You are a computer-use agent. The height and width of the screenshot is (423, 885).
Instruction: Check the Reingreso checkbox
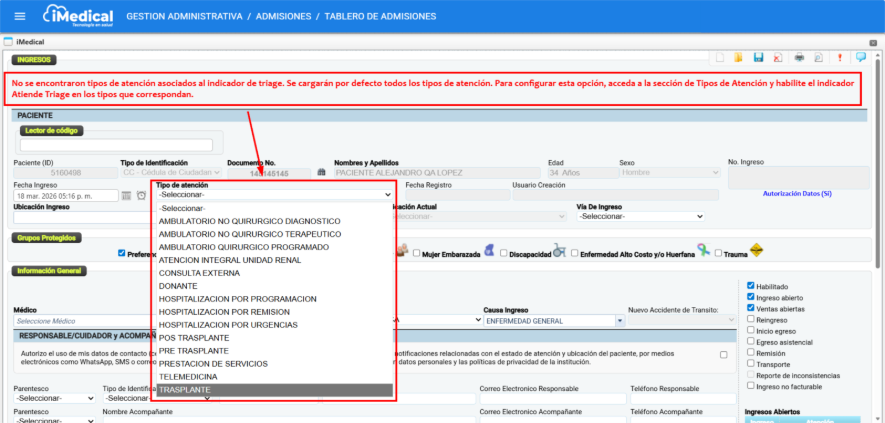751,320
